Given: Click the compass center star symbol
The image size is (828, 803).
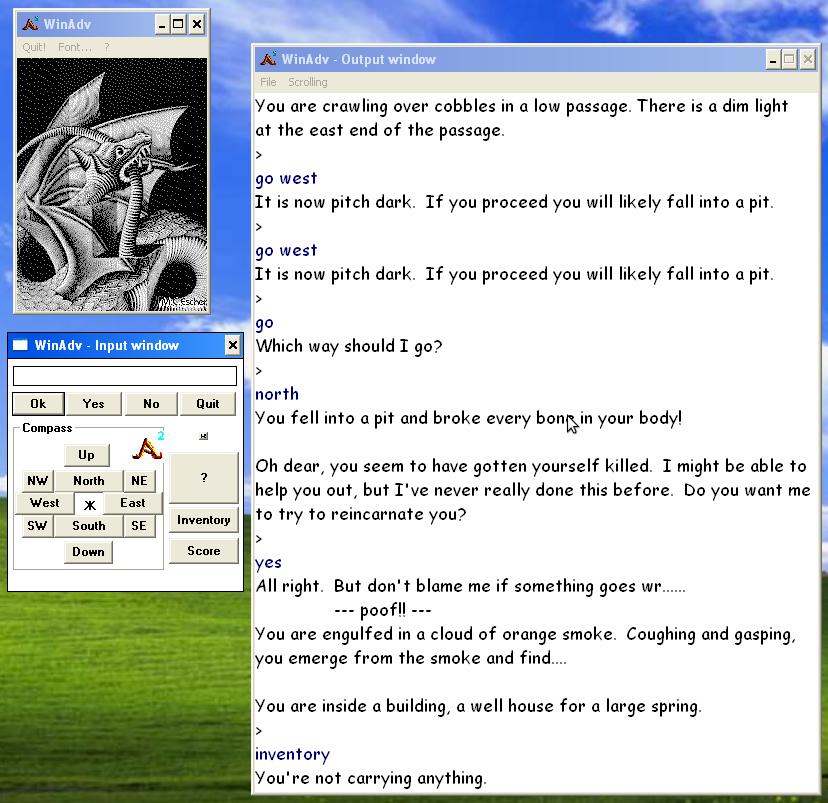Looking at the screenshot, I should tap(90, 505).
